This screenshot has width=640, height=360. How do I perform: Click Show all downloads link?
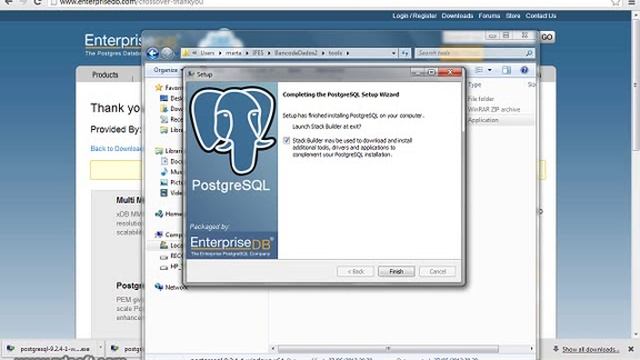pos(590,349)
